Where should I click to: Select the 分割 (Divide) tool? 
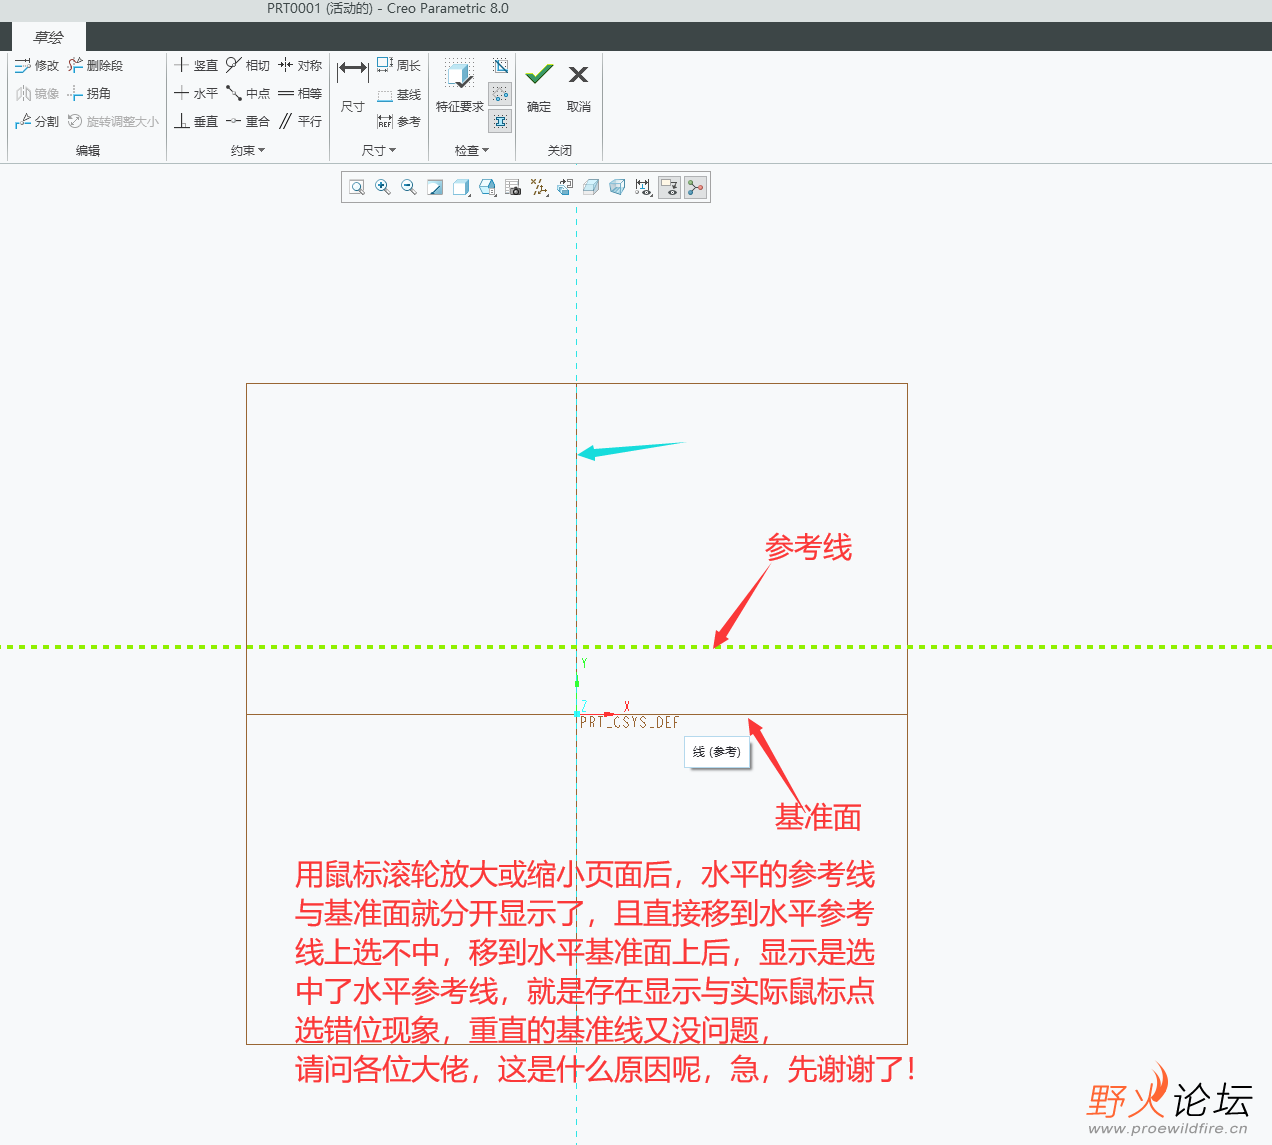[x=37, y=122]
